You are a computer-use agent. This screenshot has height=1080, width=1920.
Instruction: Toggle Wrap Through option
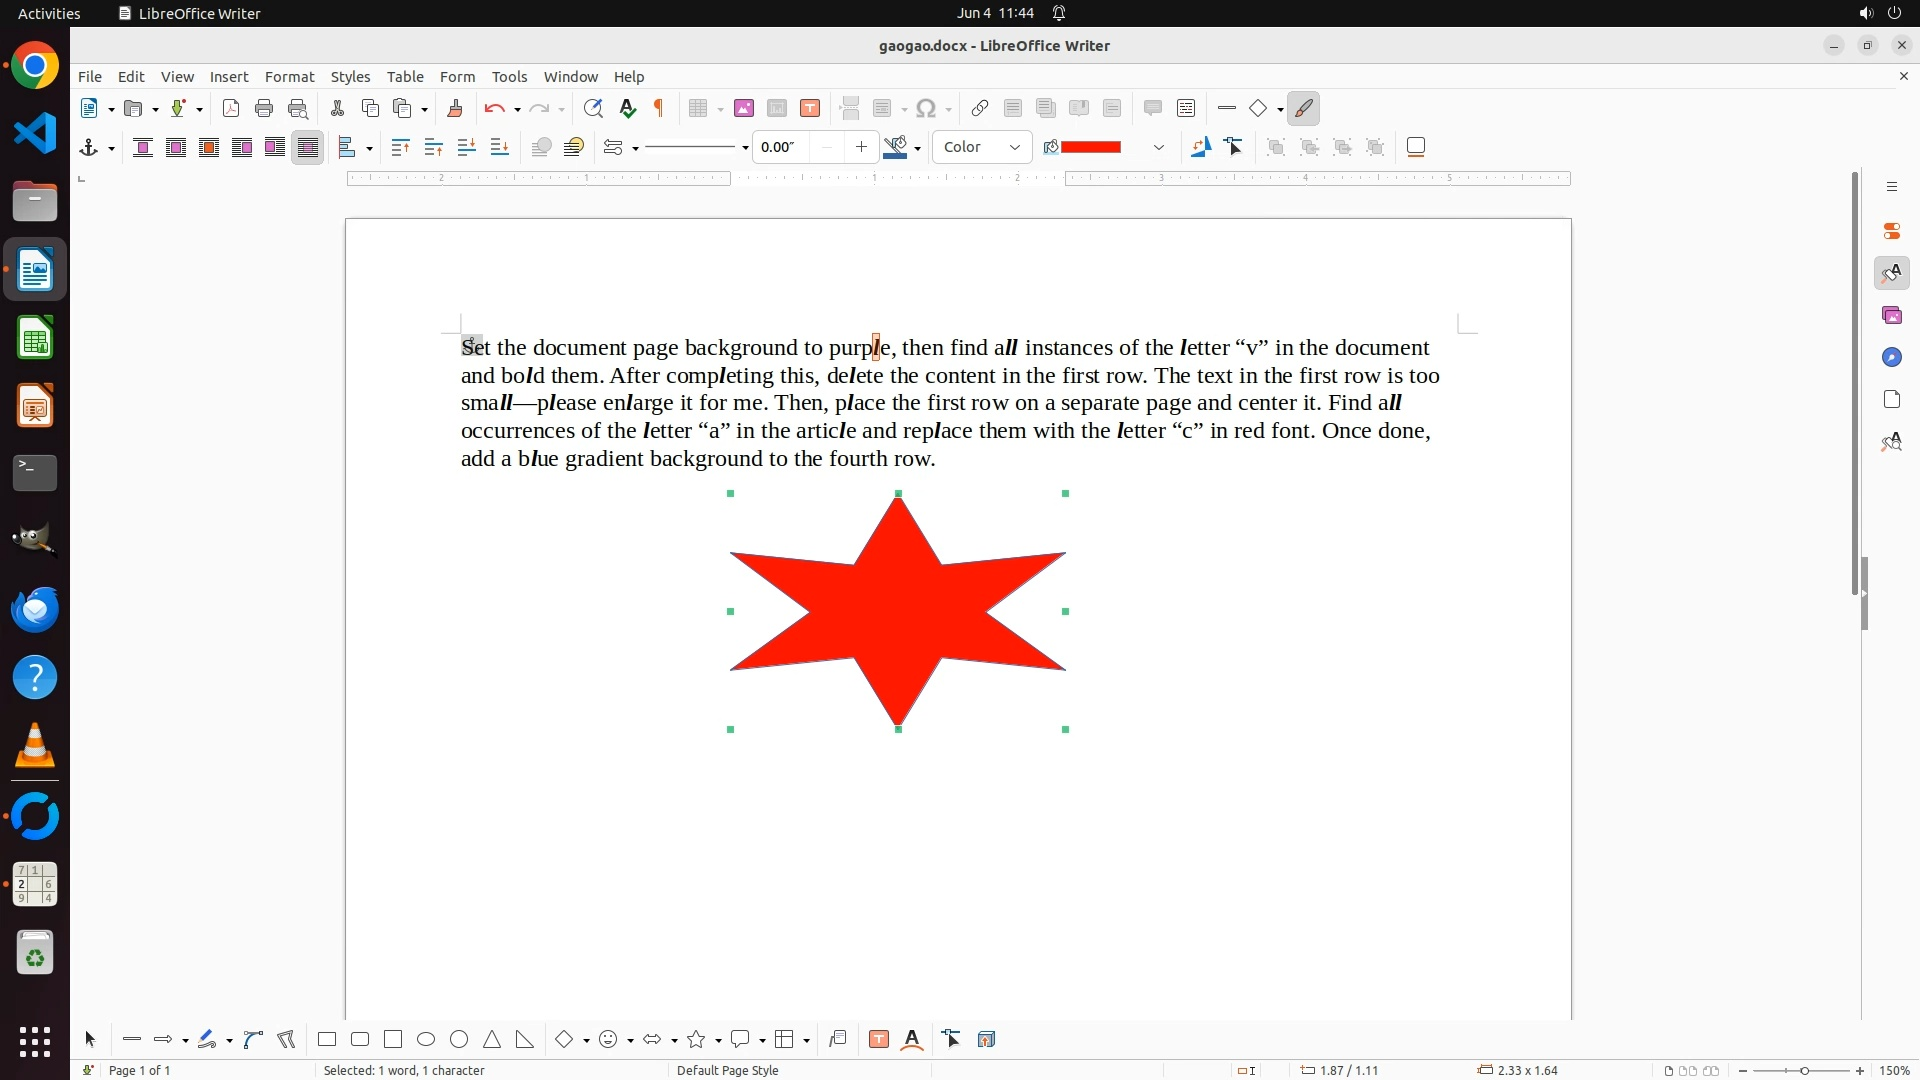point(308,148)
